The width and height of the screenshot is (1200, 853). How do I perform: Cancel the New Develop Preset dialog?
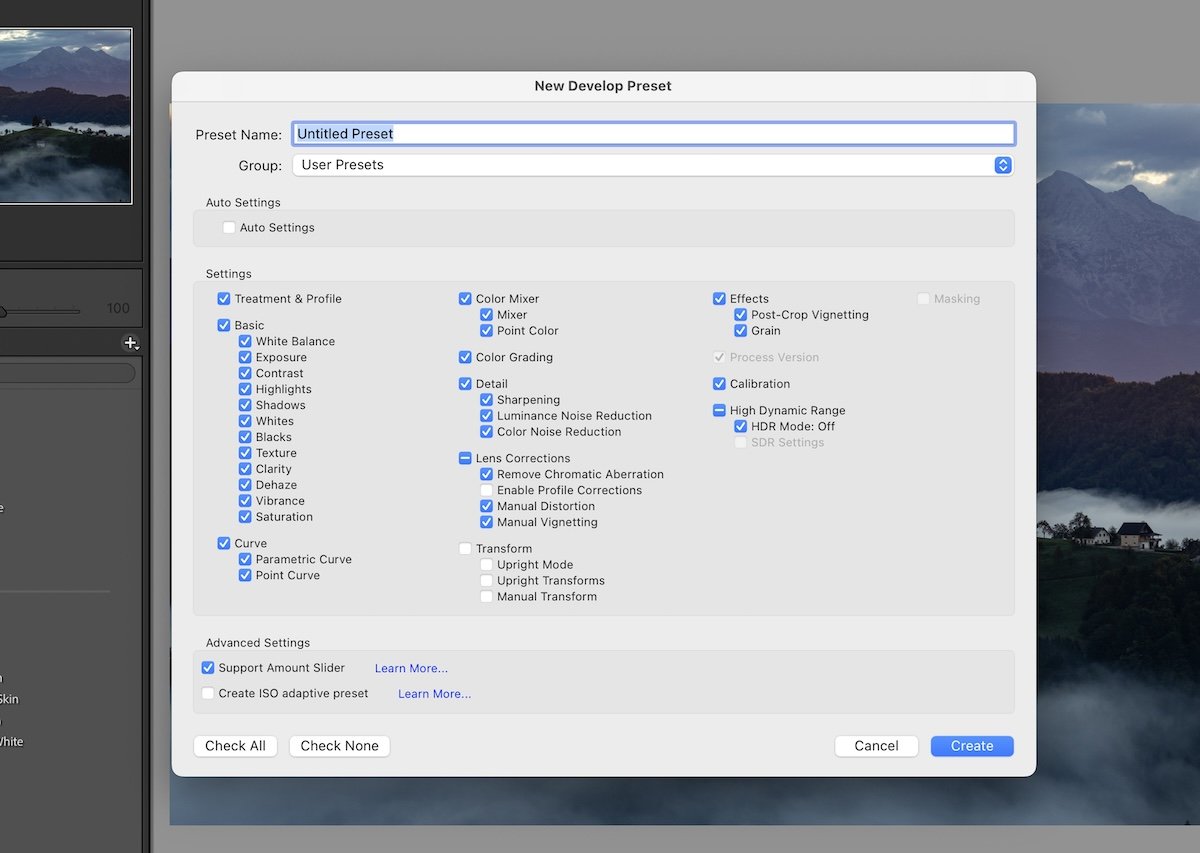pos(876,745)
